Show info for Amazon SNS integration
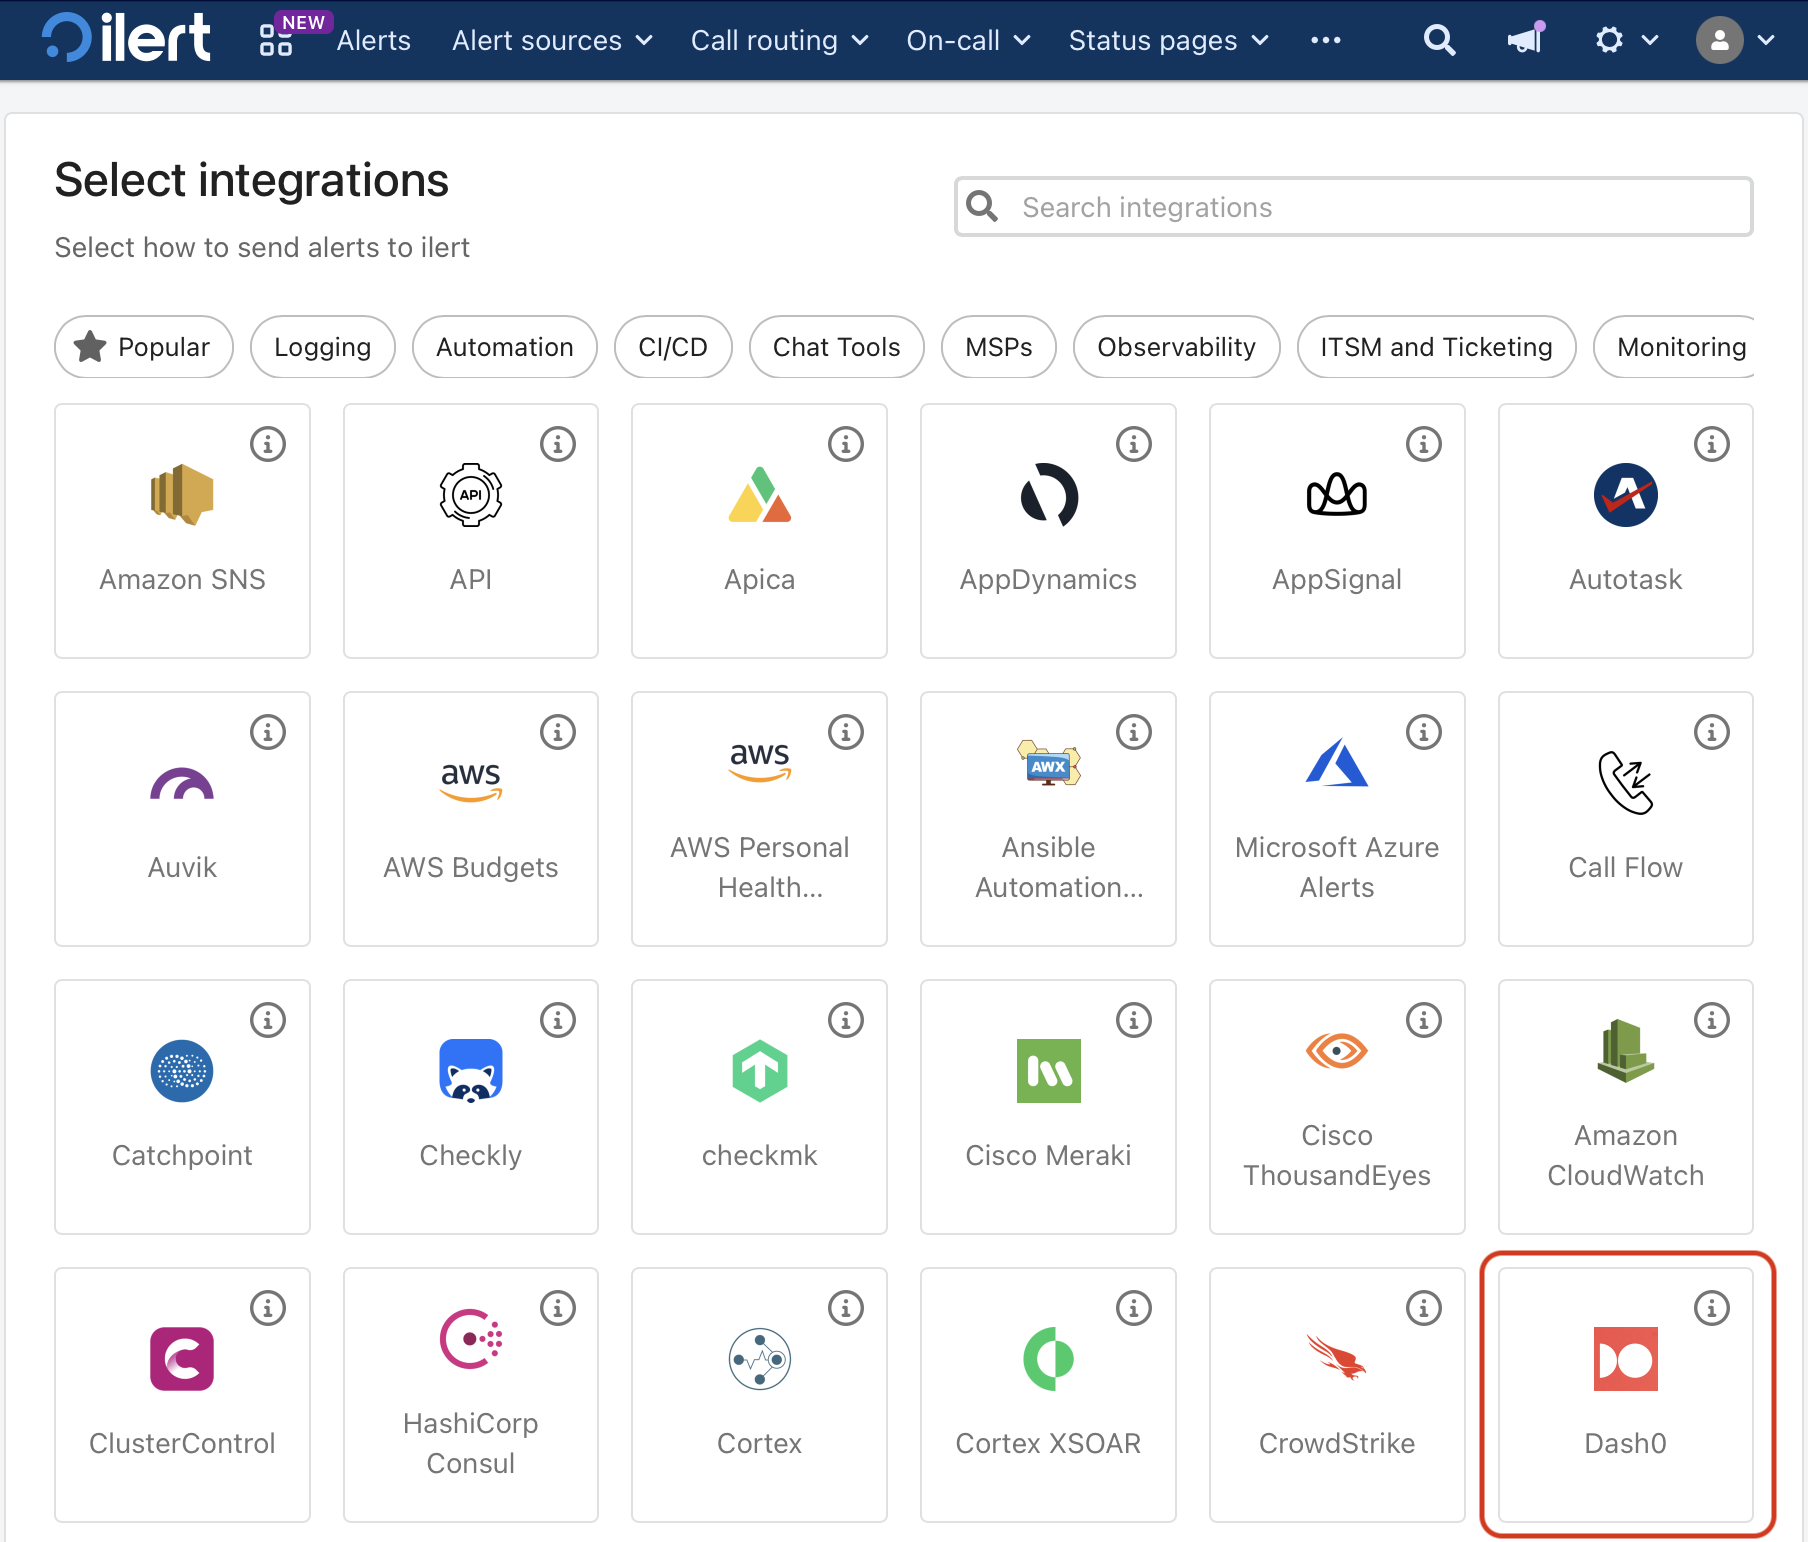This screenshot has width=1808, height=1542. coord(268,444)
